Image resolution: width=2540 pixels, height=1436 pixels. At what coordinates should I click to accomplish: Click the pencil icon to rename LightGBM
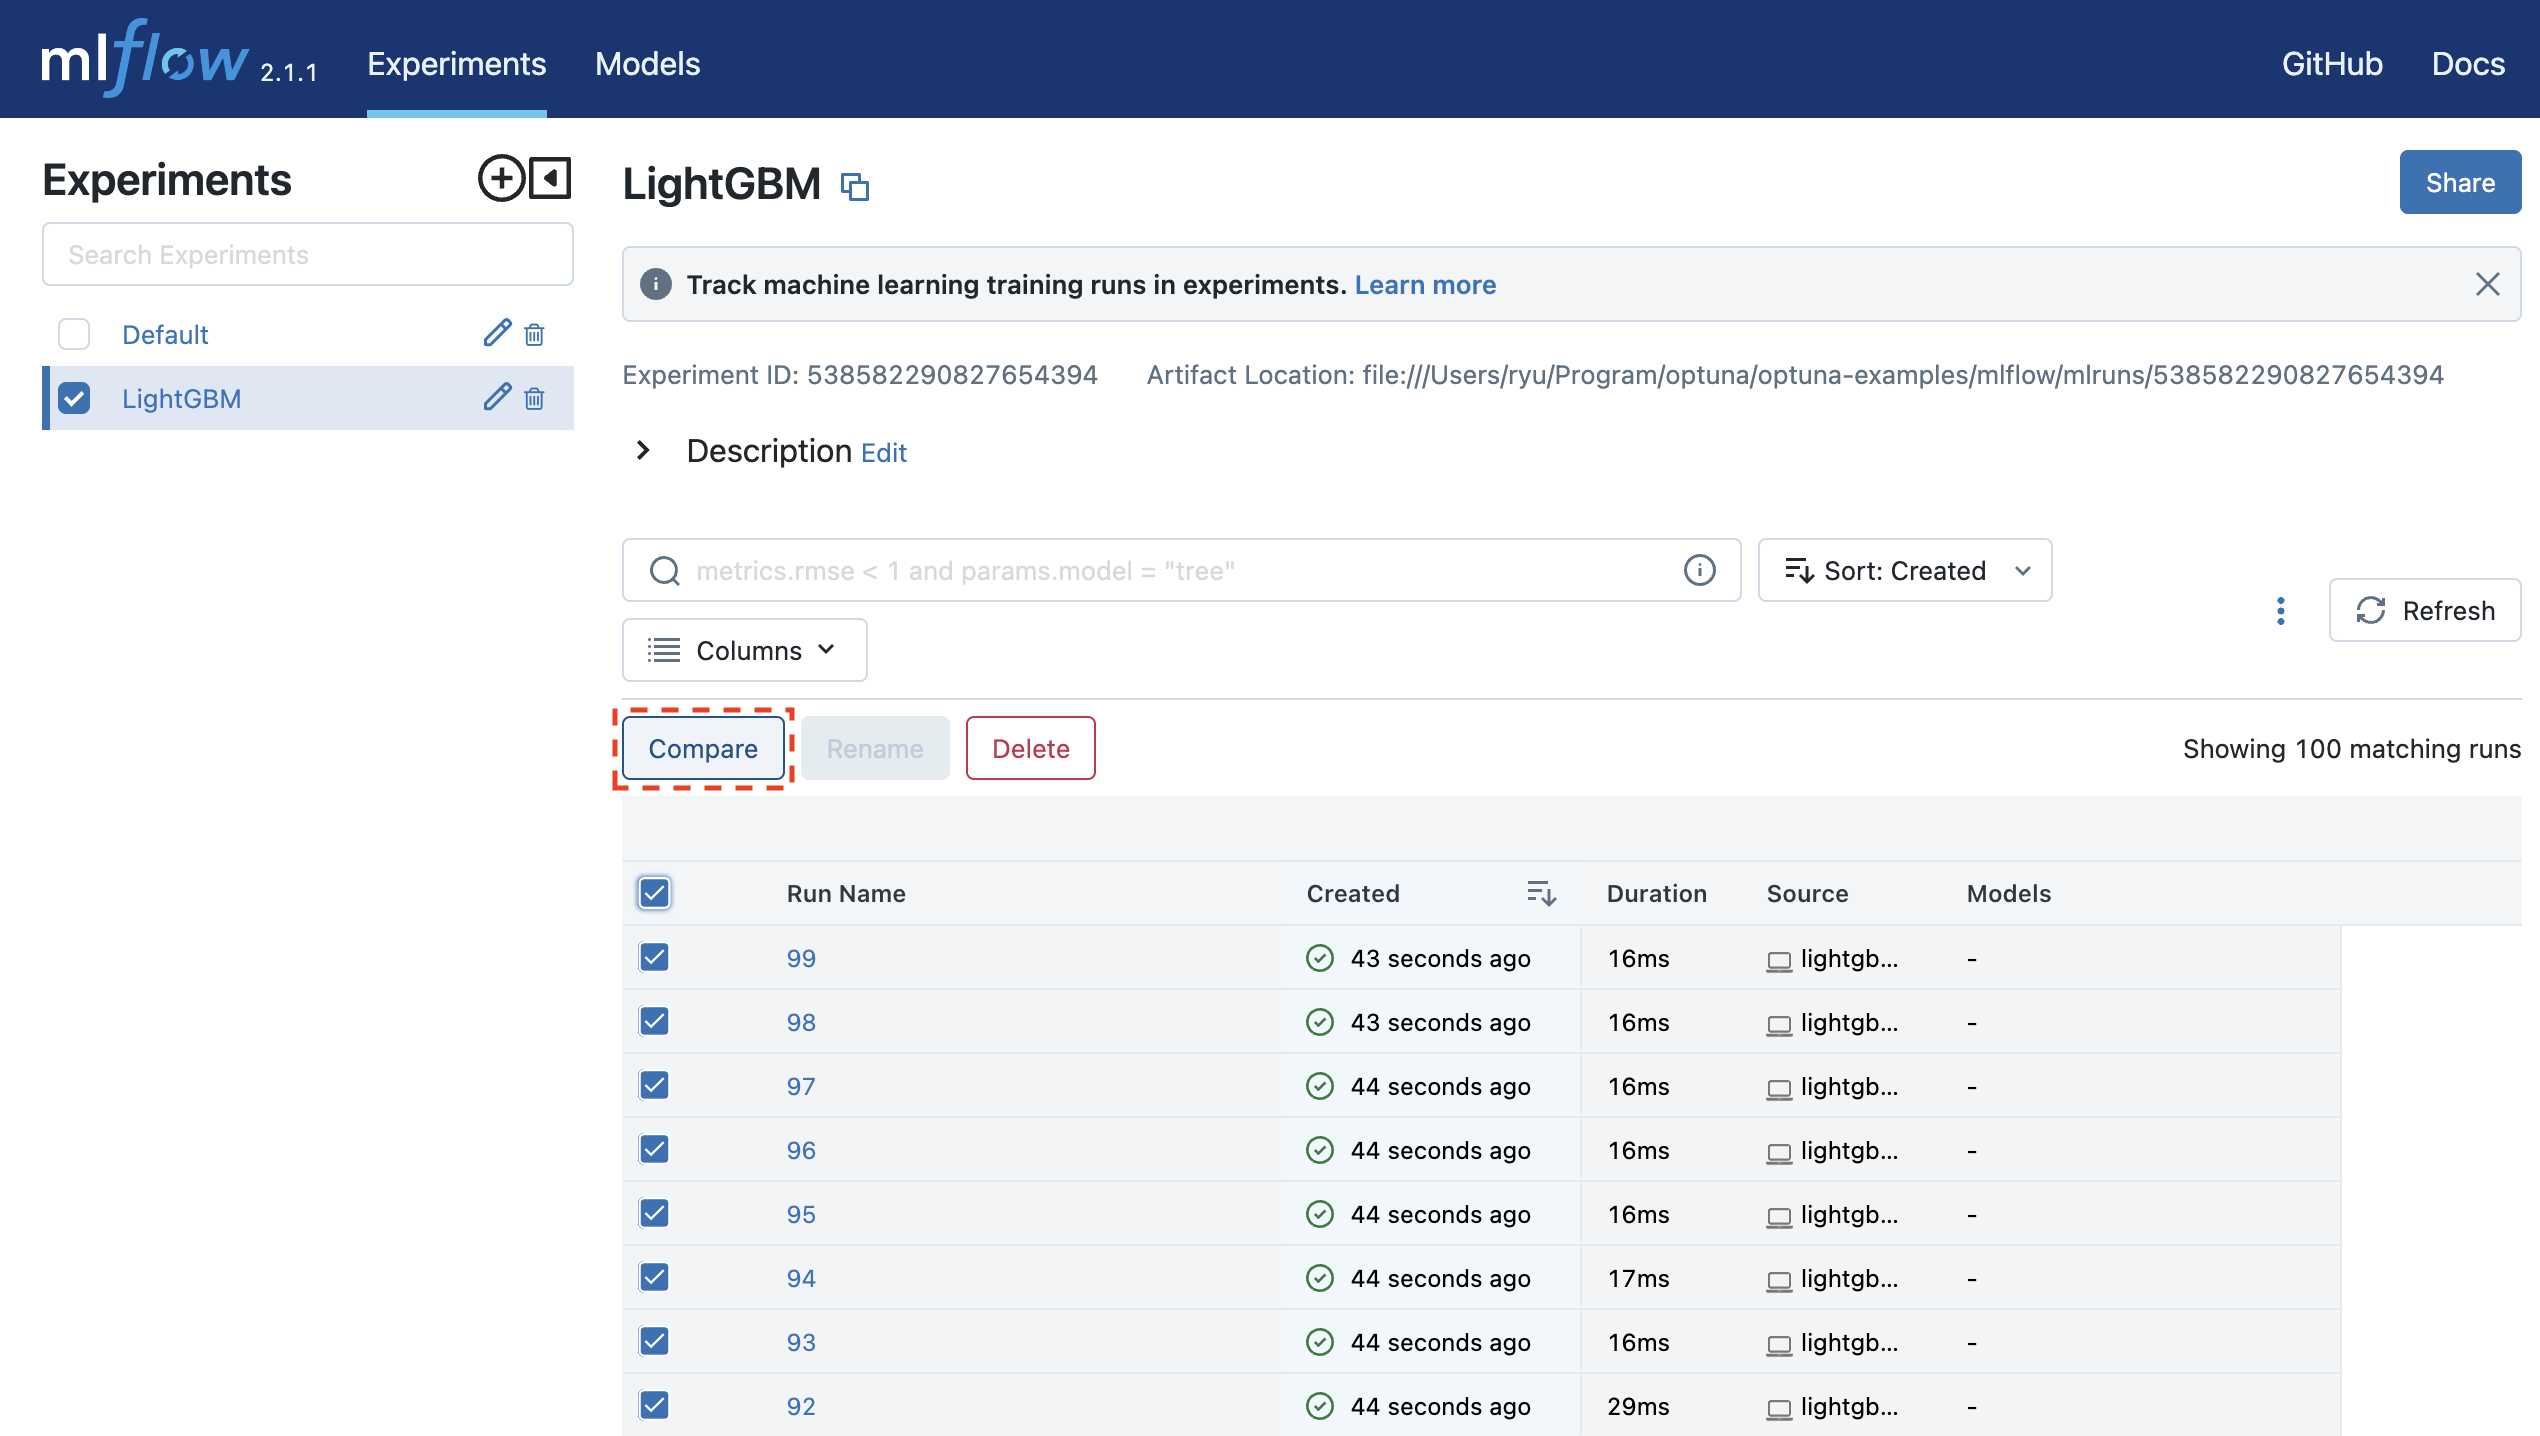497,397
